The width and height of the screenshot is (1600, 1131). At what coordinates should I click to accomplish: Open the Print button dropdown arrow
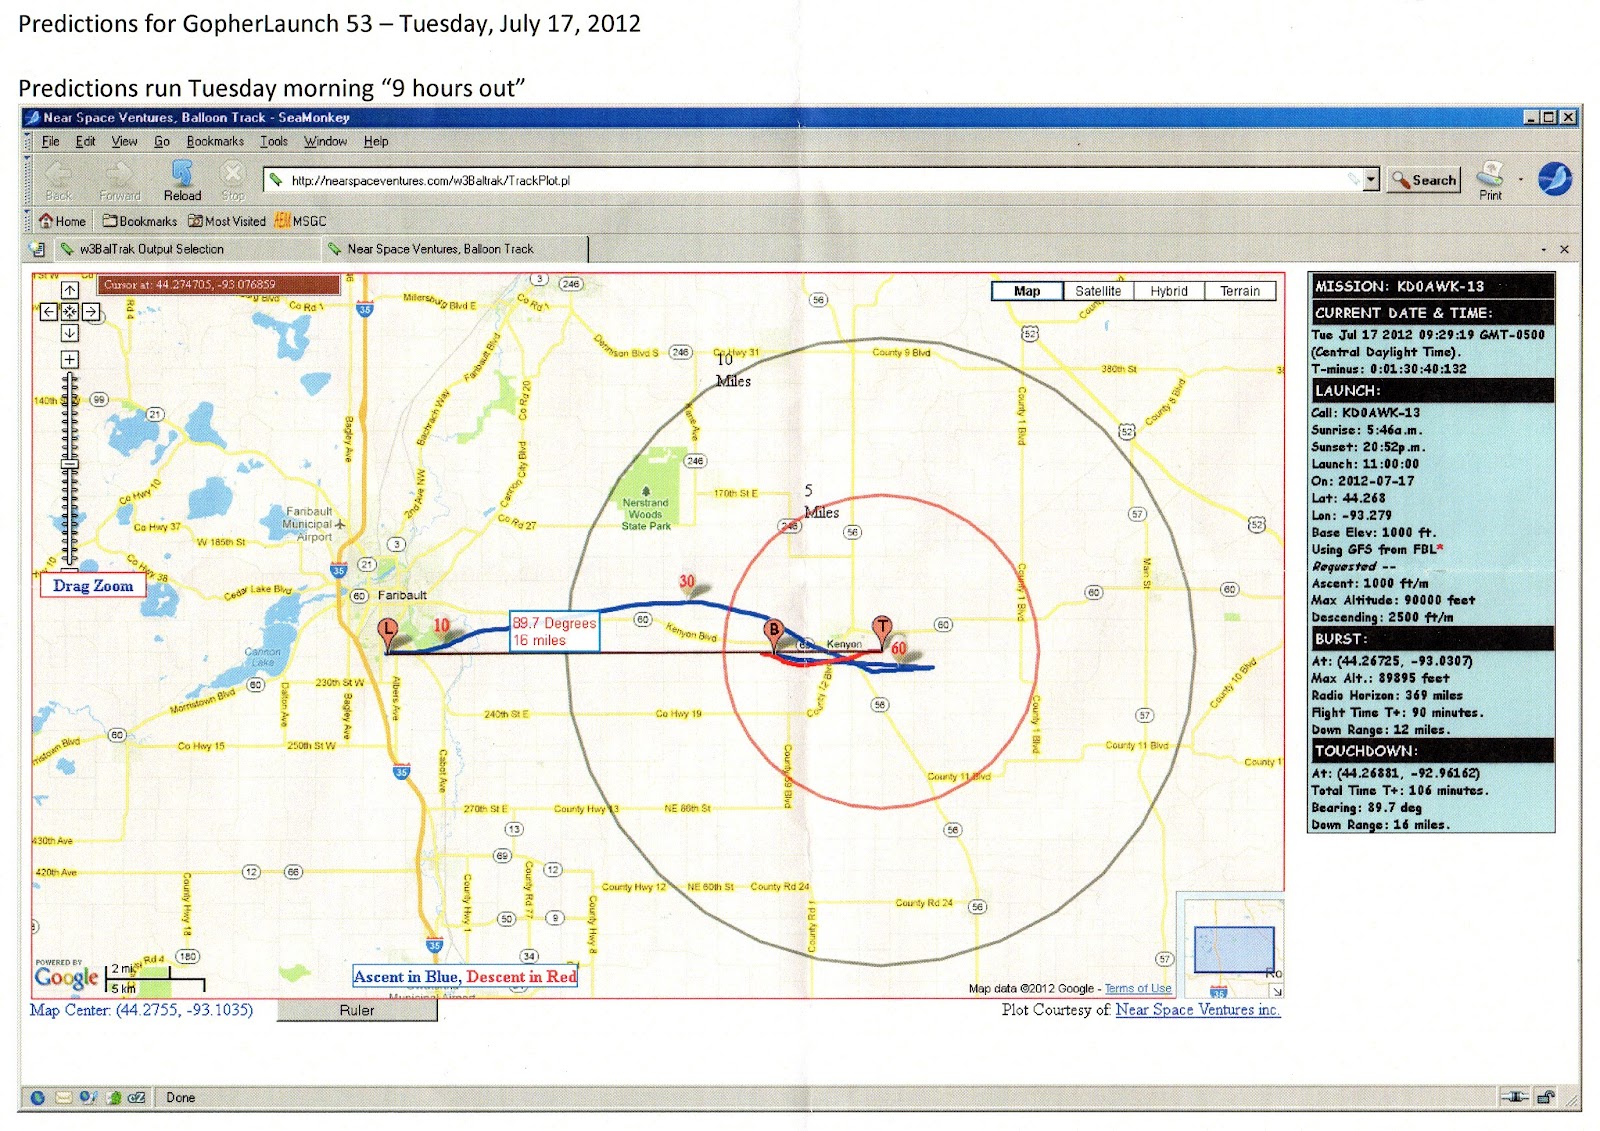point(1521,180)
